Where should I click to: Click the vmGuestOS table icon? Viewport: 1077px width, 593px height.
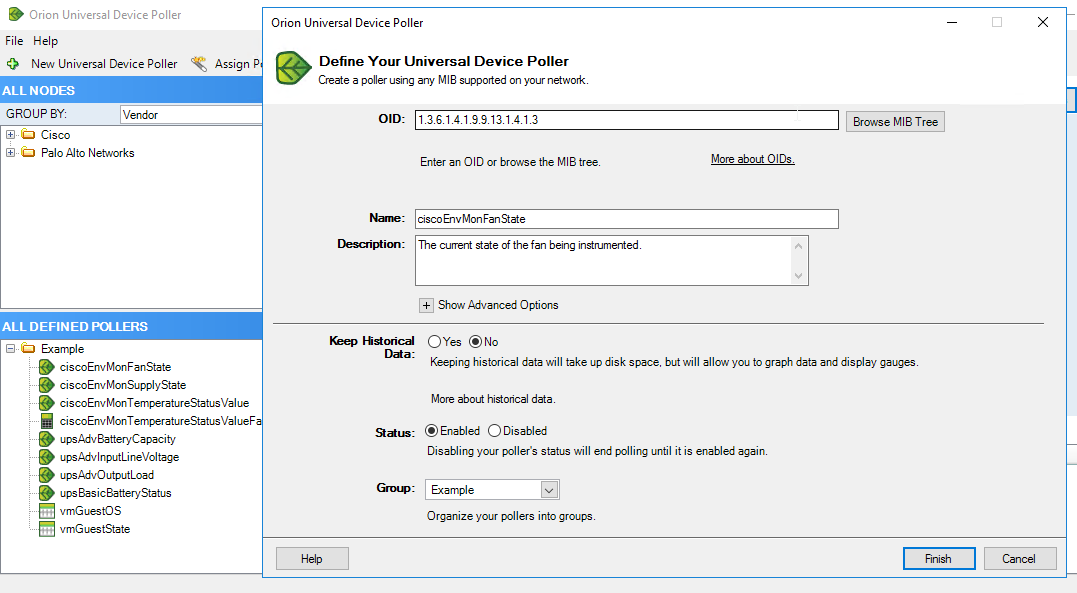(x=47, y=511)
